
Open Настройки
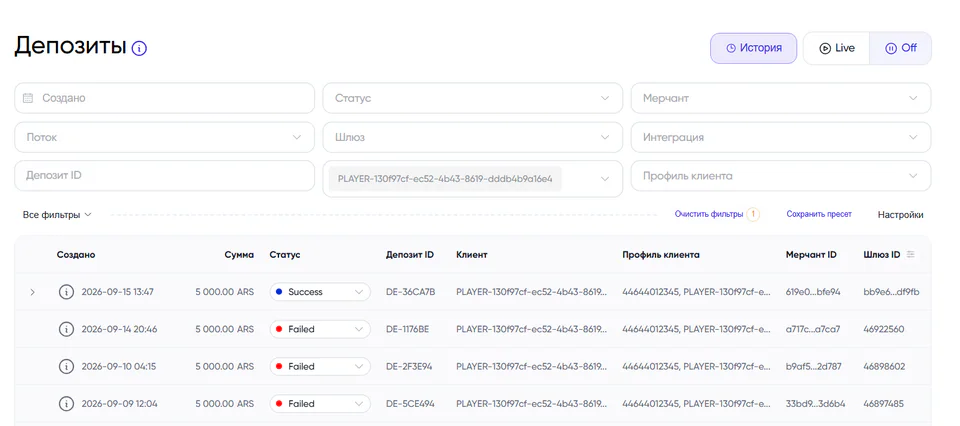pyautogui.click(x=901, y=215)
